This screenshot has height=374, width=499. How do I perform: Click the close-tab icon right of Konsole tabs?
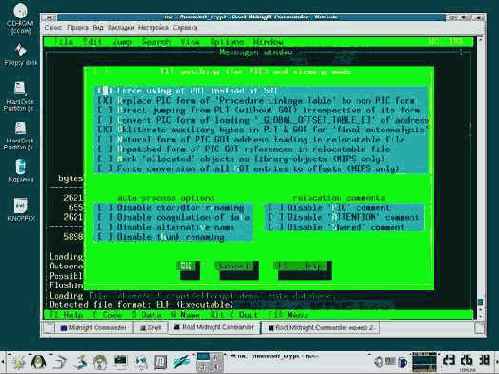479,328
